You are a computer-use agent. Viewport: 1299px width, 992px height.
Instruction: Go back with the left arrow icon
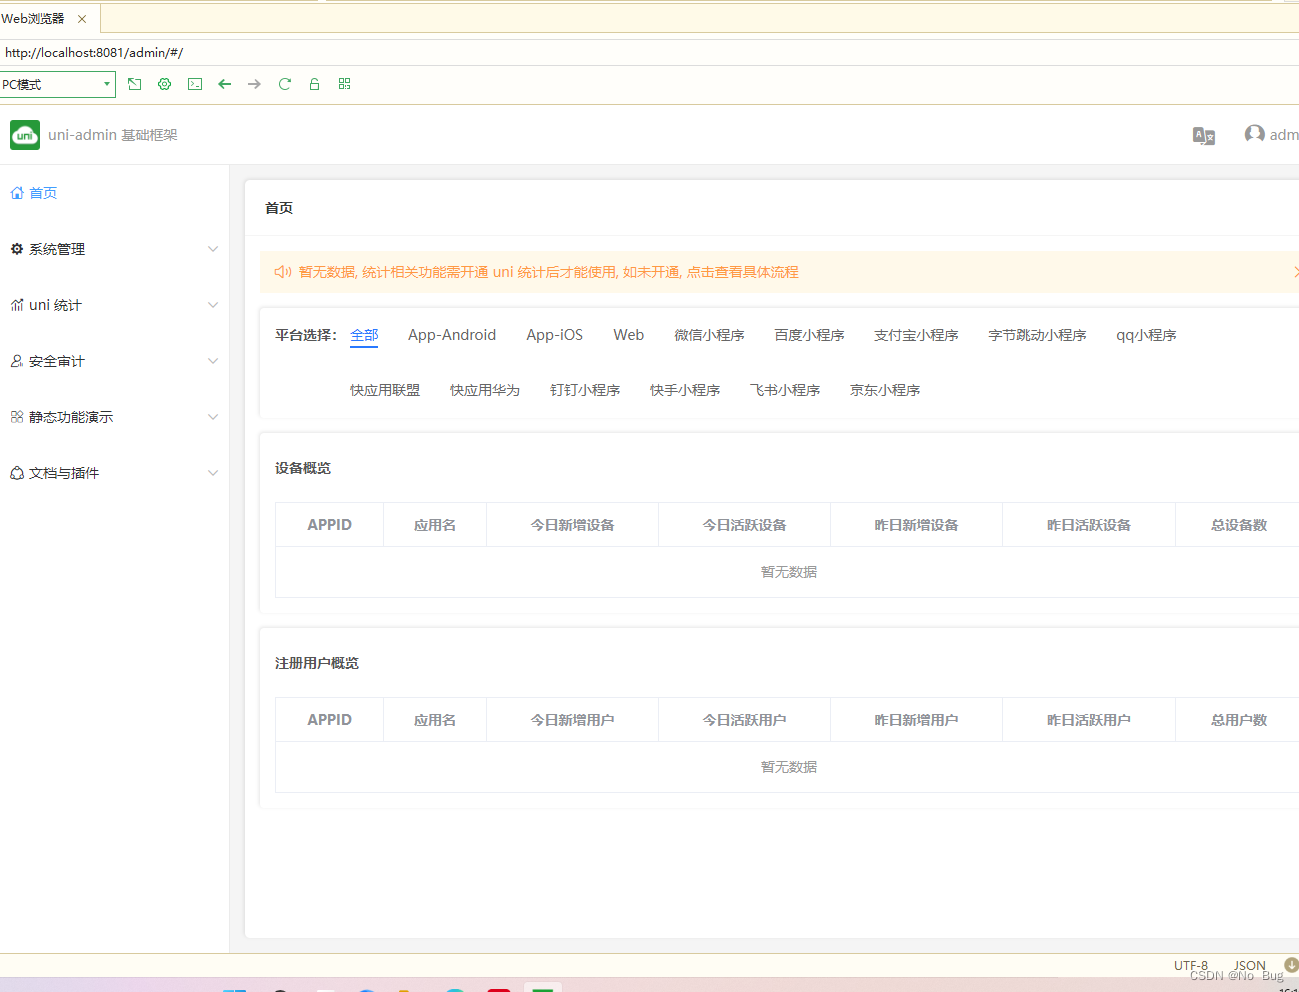[225, 84]
